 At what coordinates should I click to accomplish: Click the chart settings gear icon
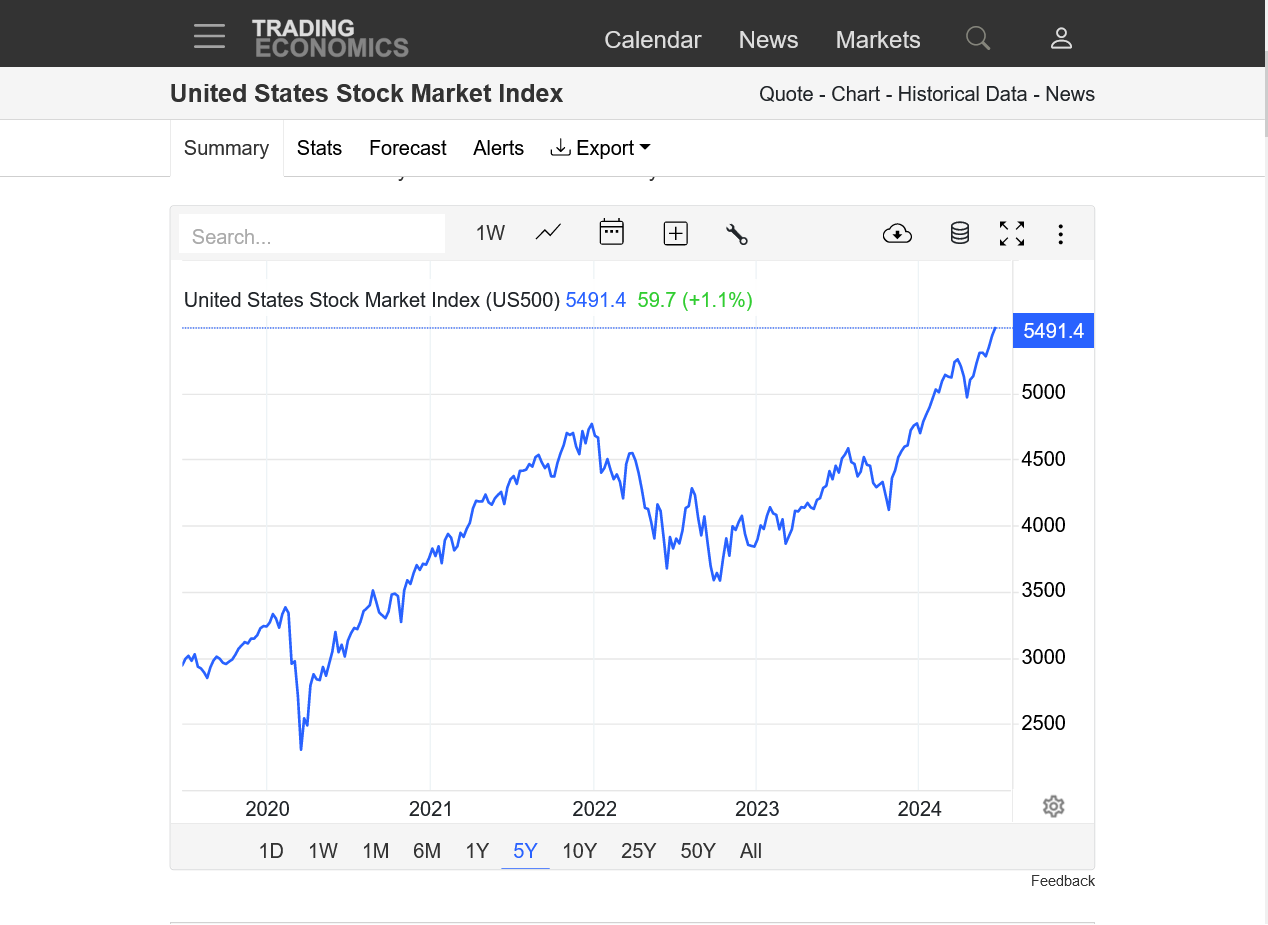tap(1053, 806)
